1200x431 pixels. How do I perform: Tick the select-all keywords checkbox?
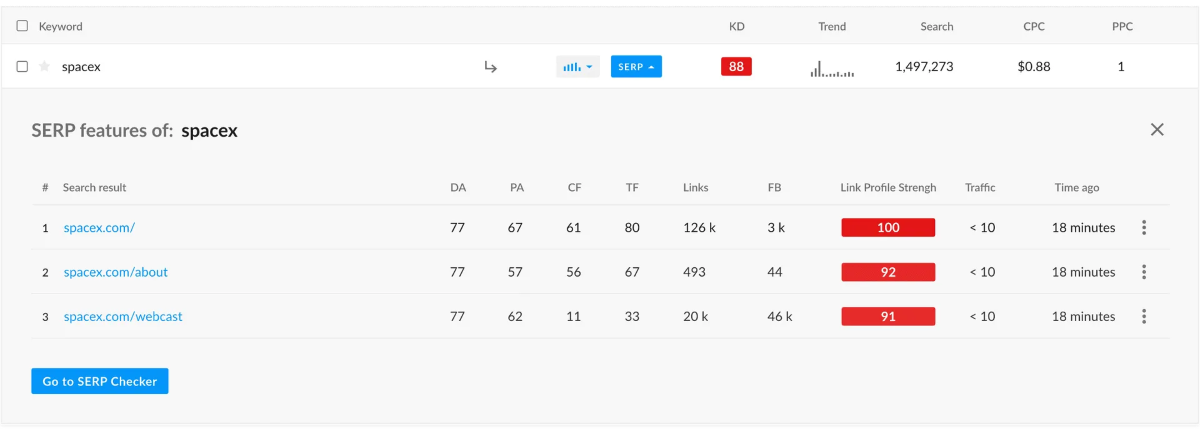(x=22, y=27)
